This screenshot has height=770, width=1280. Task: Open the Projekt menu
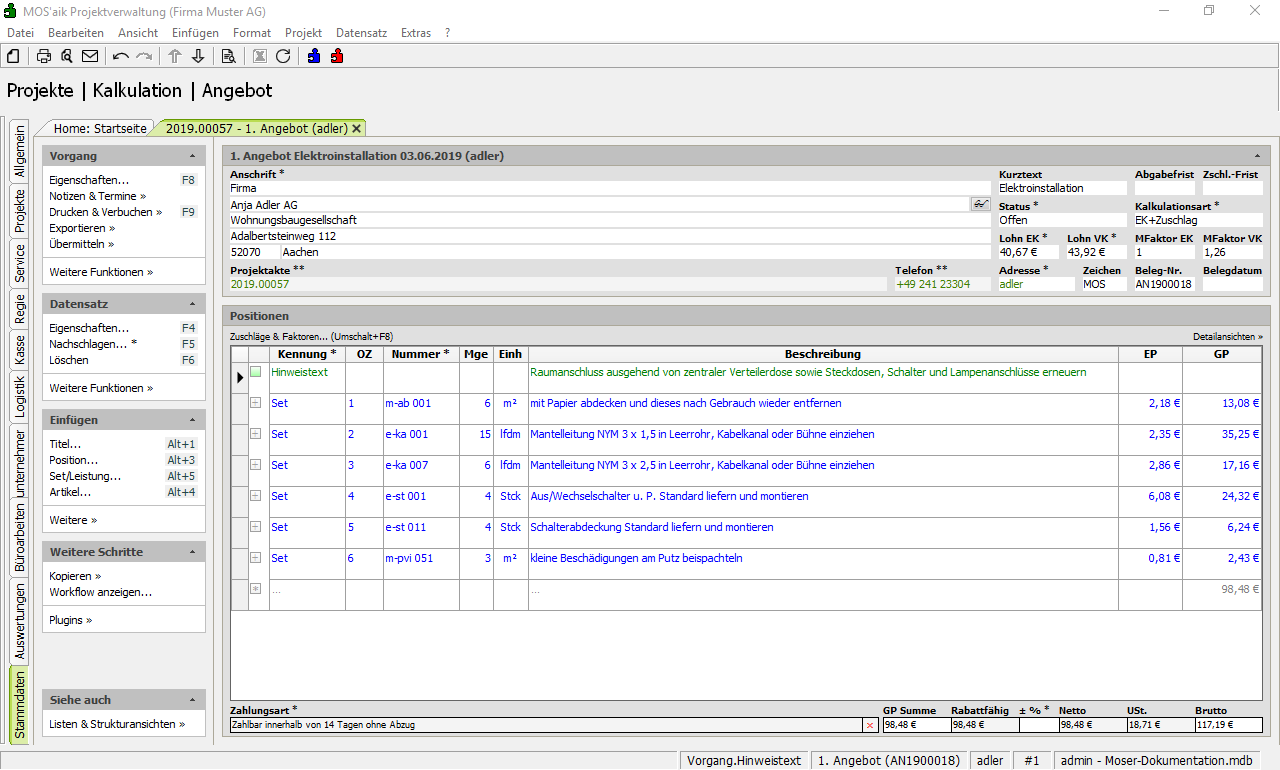[x=303, y=33]
